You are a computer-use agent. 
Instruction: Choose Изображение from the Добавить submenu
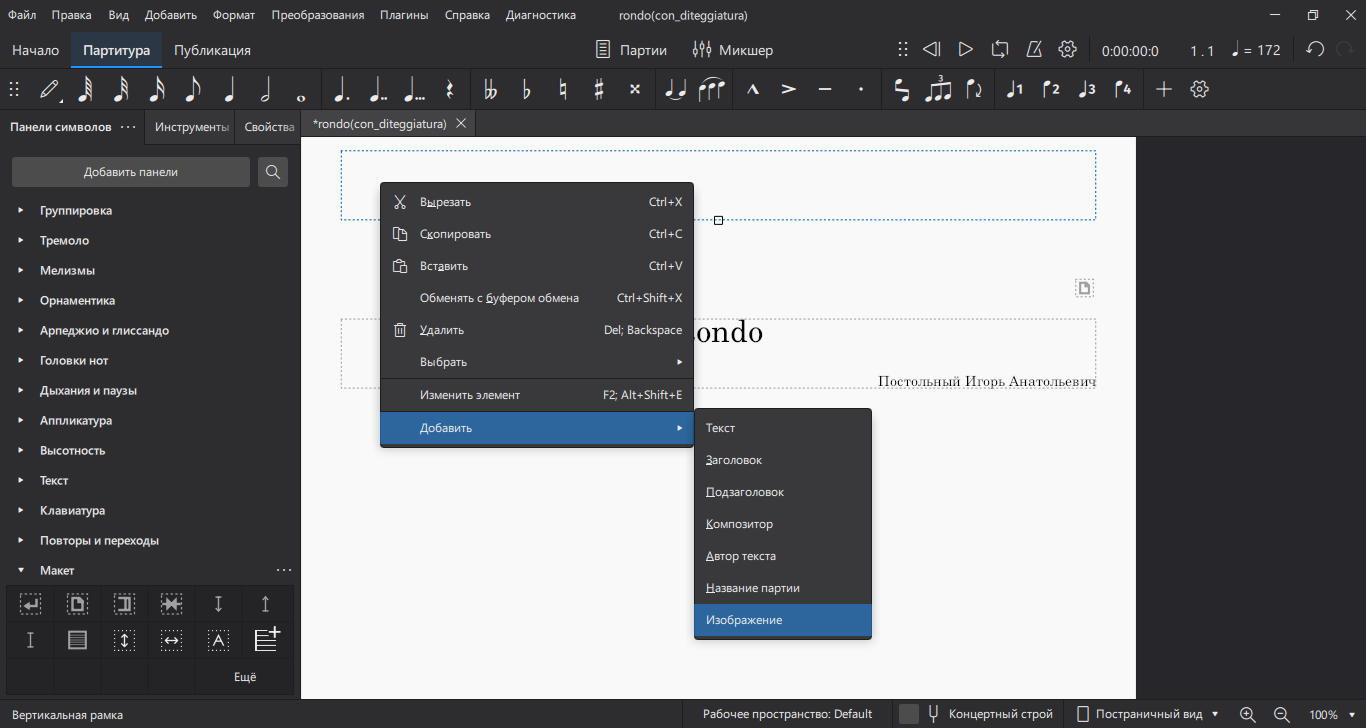(783, 620)
